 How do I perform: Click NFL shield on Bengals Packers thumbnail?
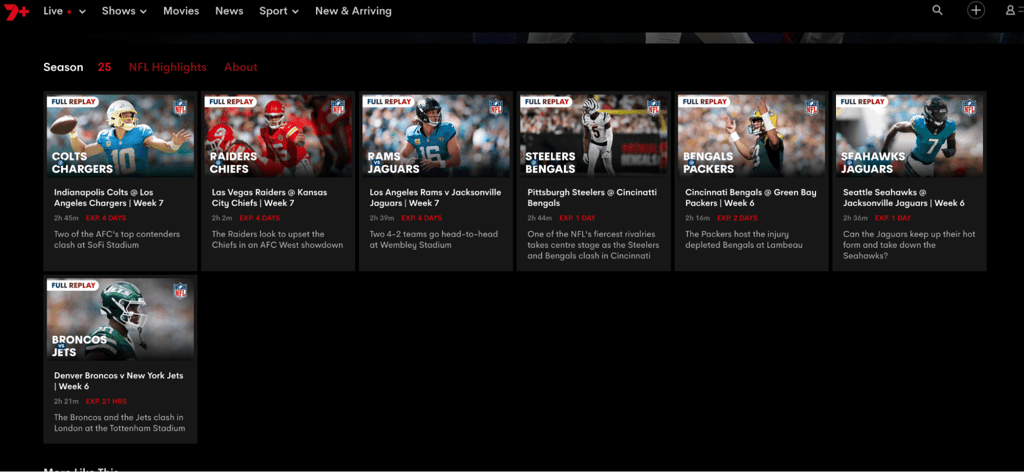point(811,108)
